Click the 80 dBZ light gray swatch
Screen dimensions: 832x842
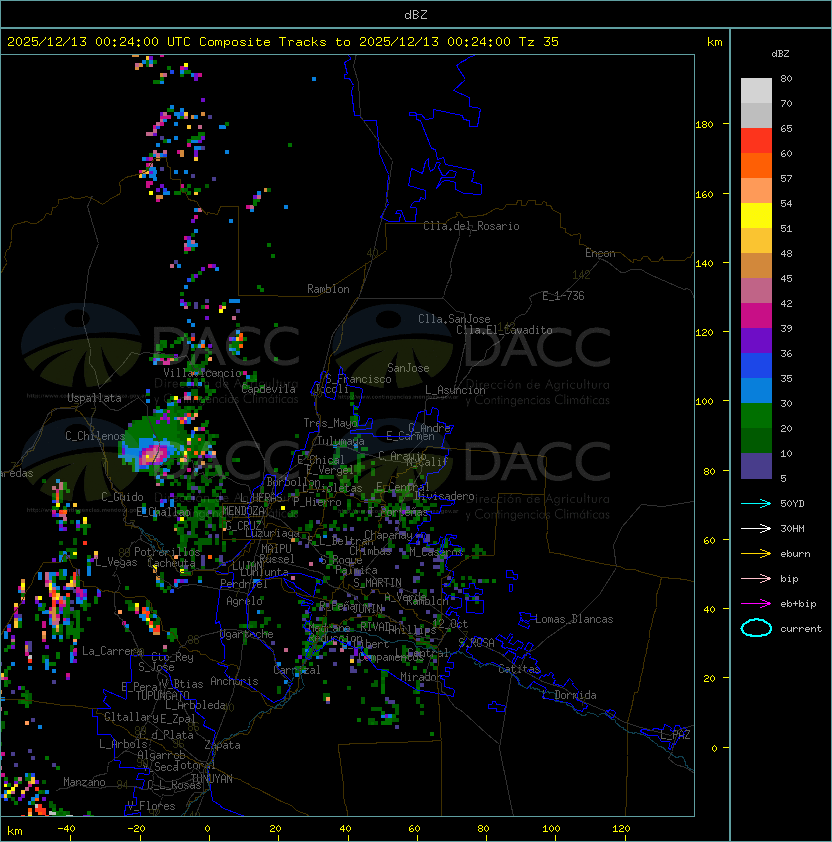tap(756, 90)
